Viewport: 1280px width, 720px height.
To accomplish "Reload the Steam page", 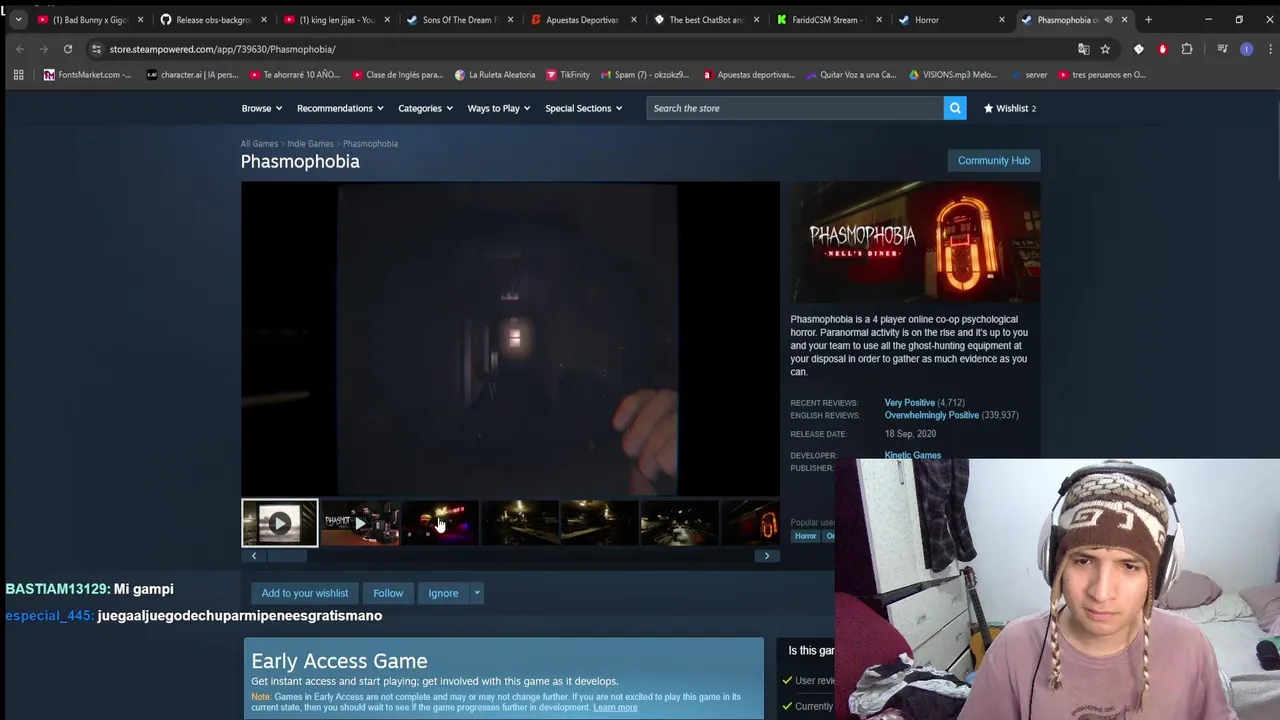I will coord(68,49).
